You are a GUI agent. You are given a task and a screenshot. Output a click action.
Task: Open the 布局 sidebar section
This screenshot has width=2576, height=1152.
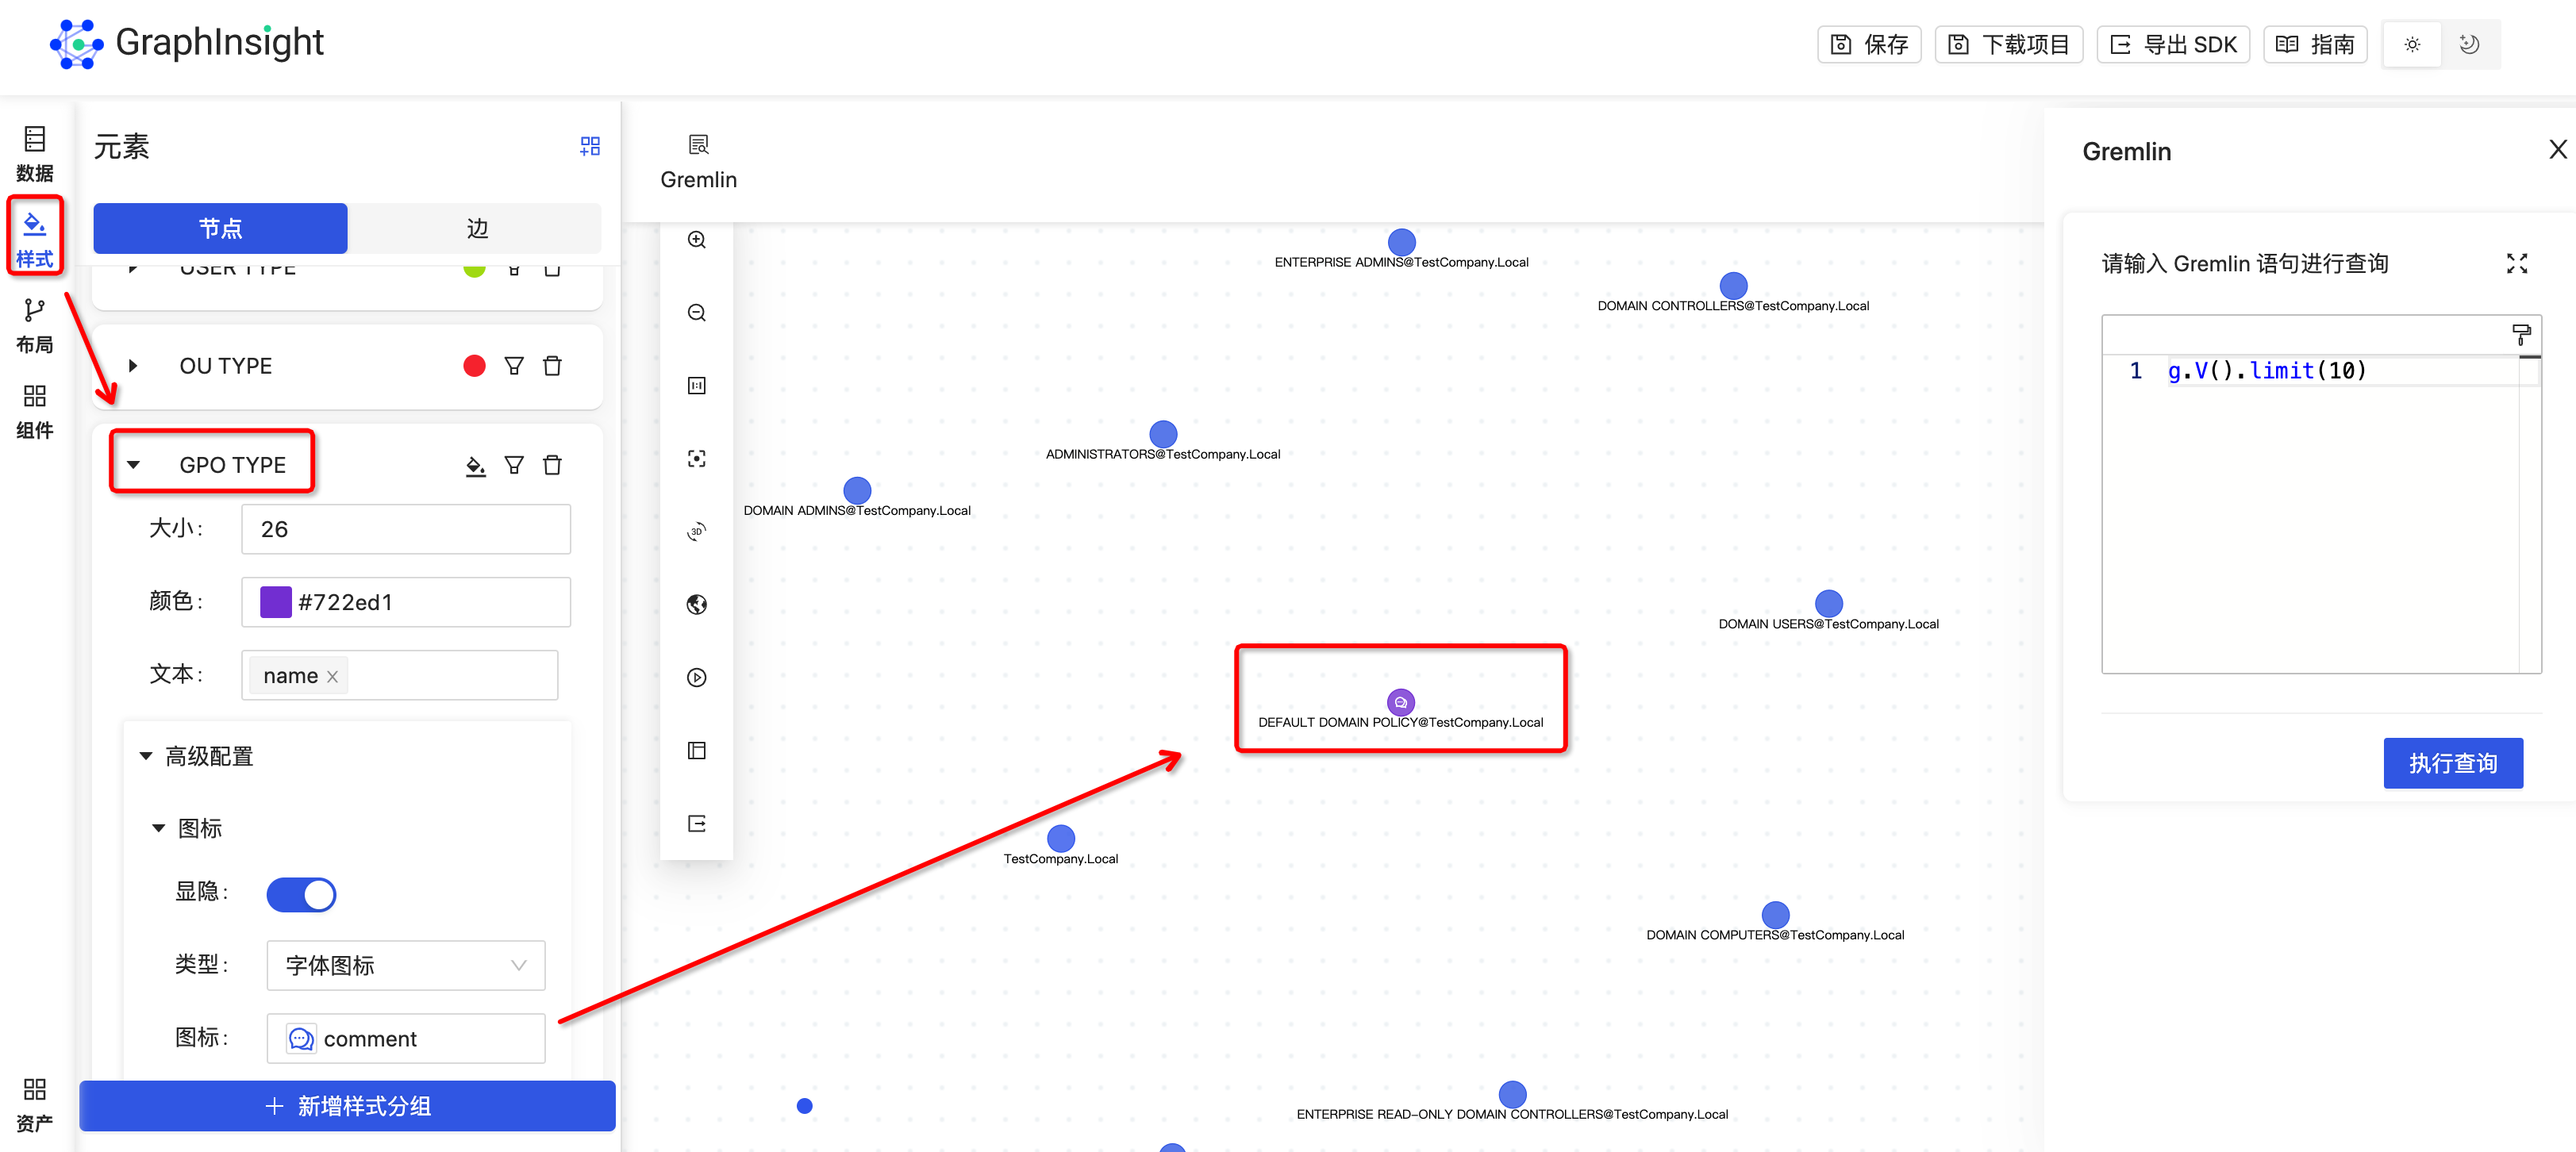tap(34, 326)
